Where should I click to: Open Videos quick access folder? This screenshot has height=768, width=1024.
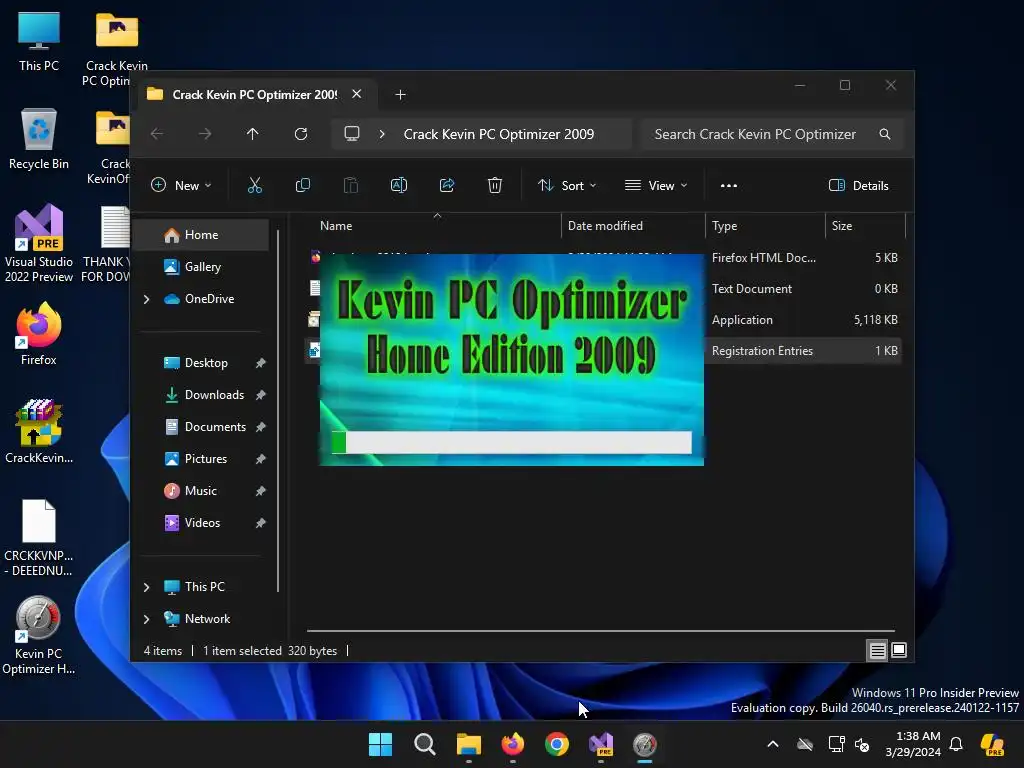pyautogui.click(x=202, y=523)
